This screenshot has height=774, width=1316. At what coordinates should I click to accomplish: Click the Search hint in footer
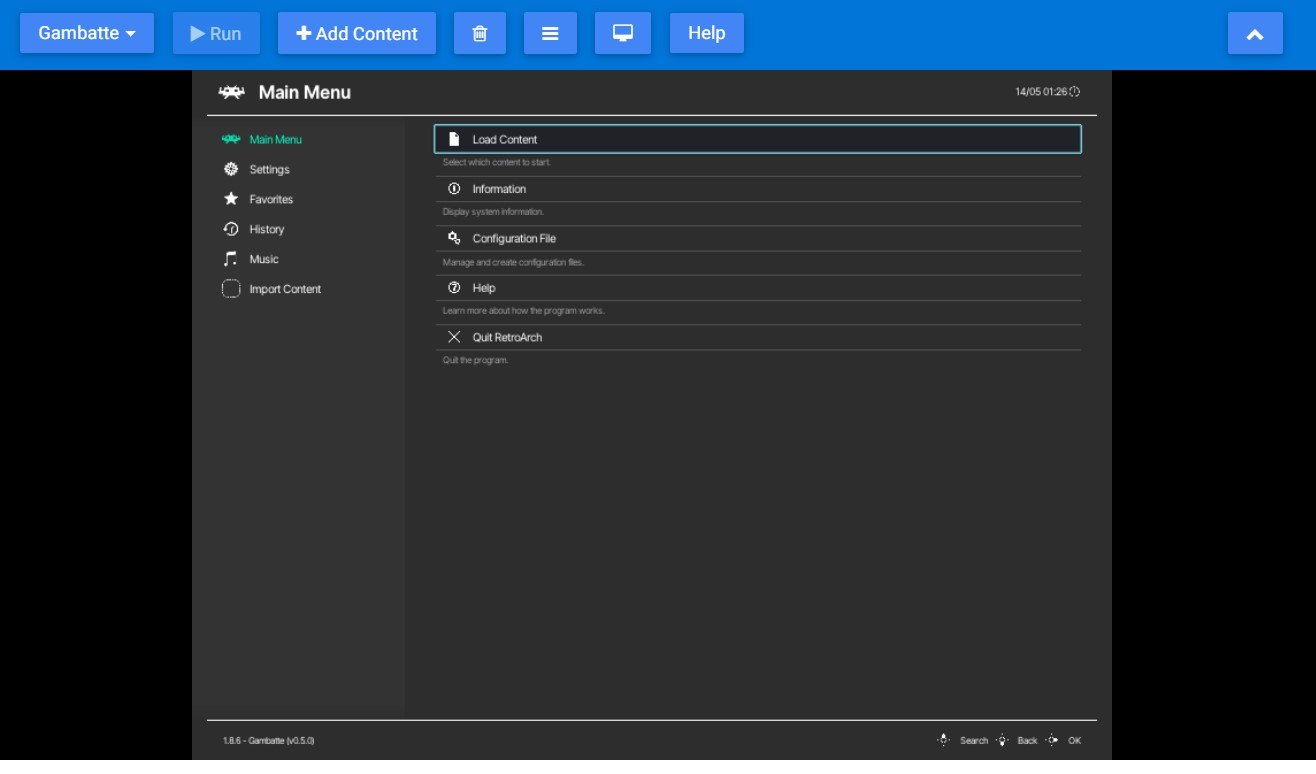(x=963, y=741)
